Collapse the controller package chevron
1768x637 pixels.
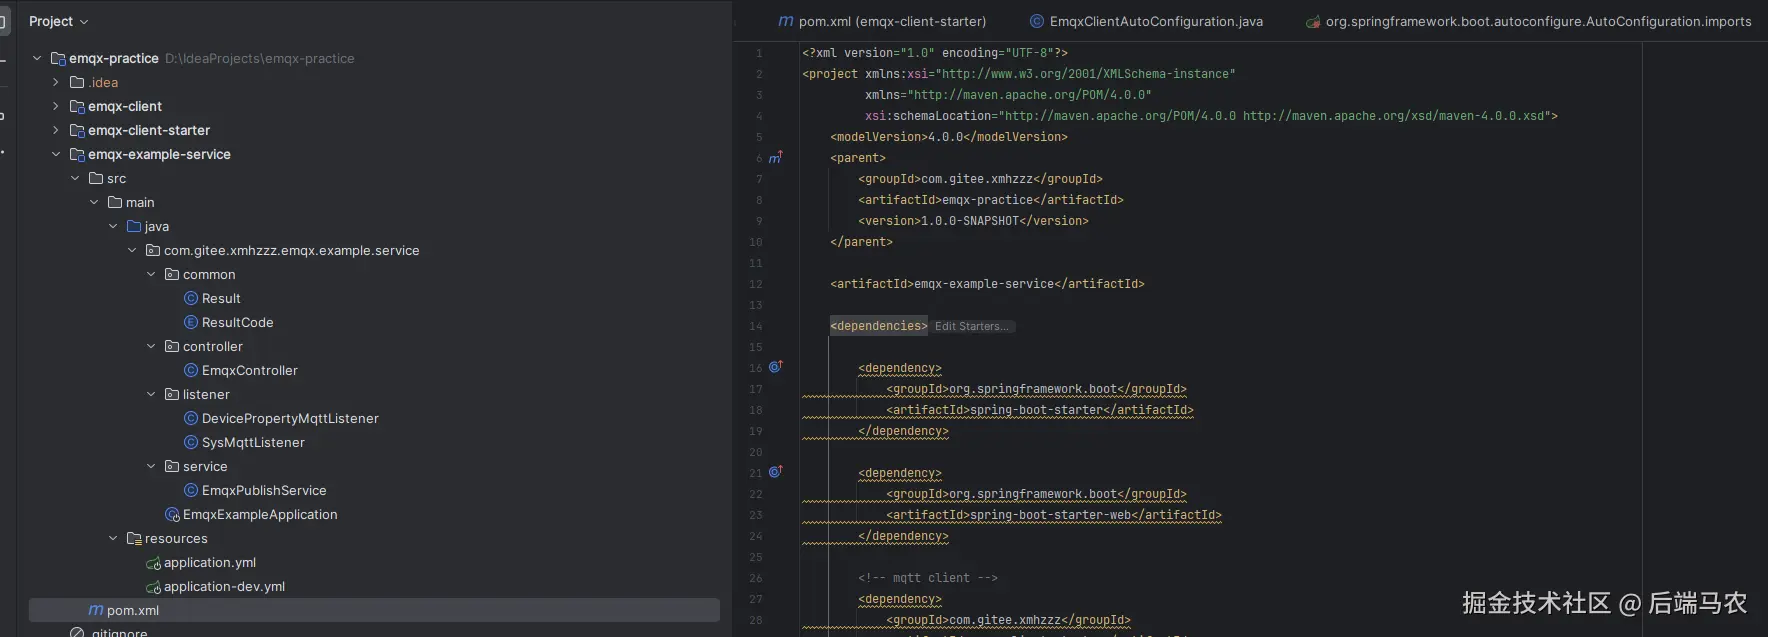(151, 346)
